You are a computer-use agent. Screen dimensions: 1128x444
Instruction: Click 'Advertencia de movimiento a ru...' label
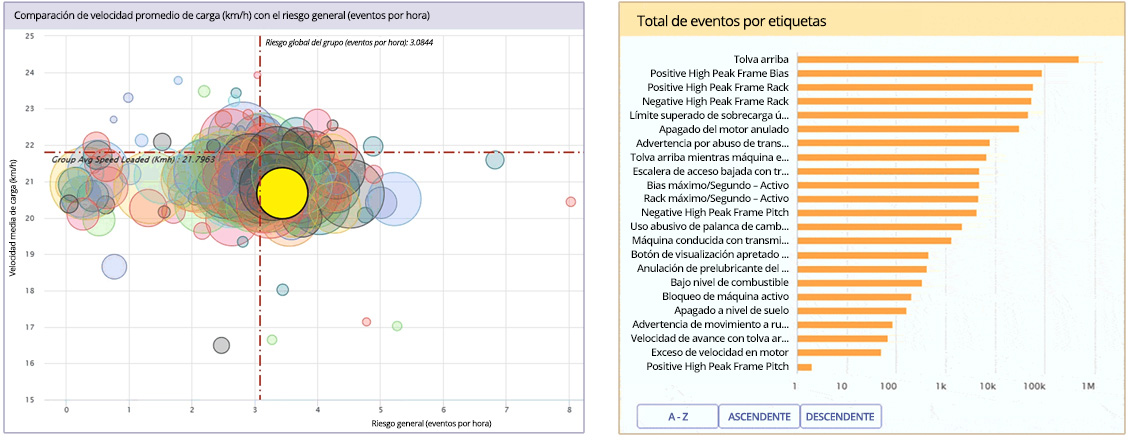pos(710,325)
